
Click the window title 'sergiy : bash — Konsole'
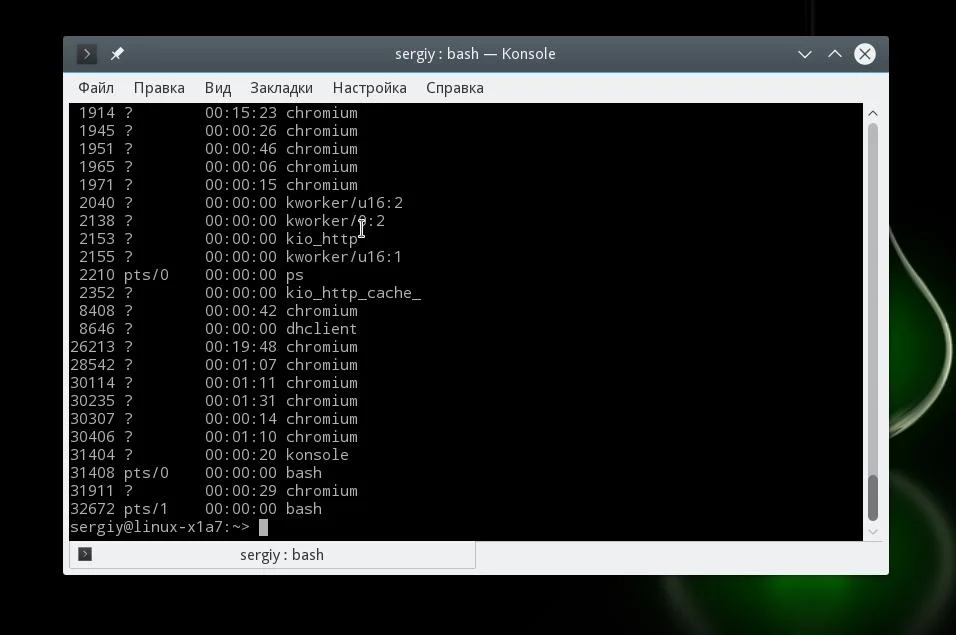[x=475, y=54]
